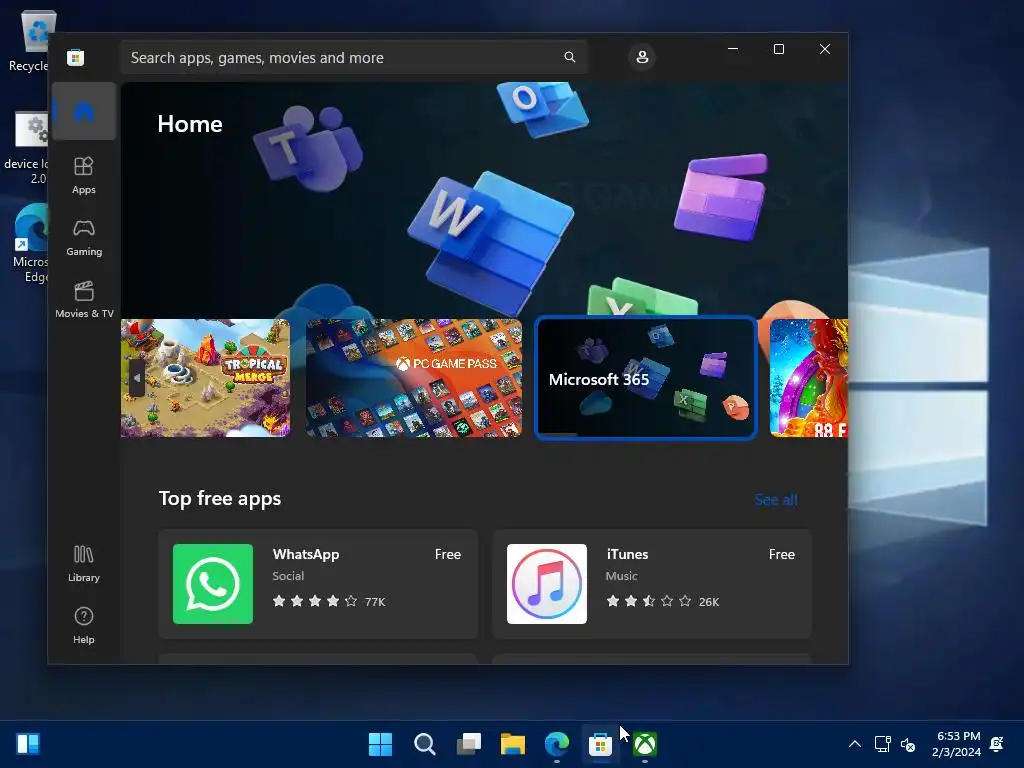Viewport: 1024px width, 768px height.
Task: Open Task View on taskbar
Action: click(468, 744)
